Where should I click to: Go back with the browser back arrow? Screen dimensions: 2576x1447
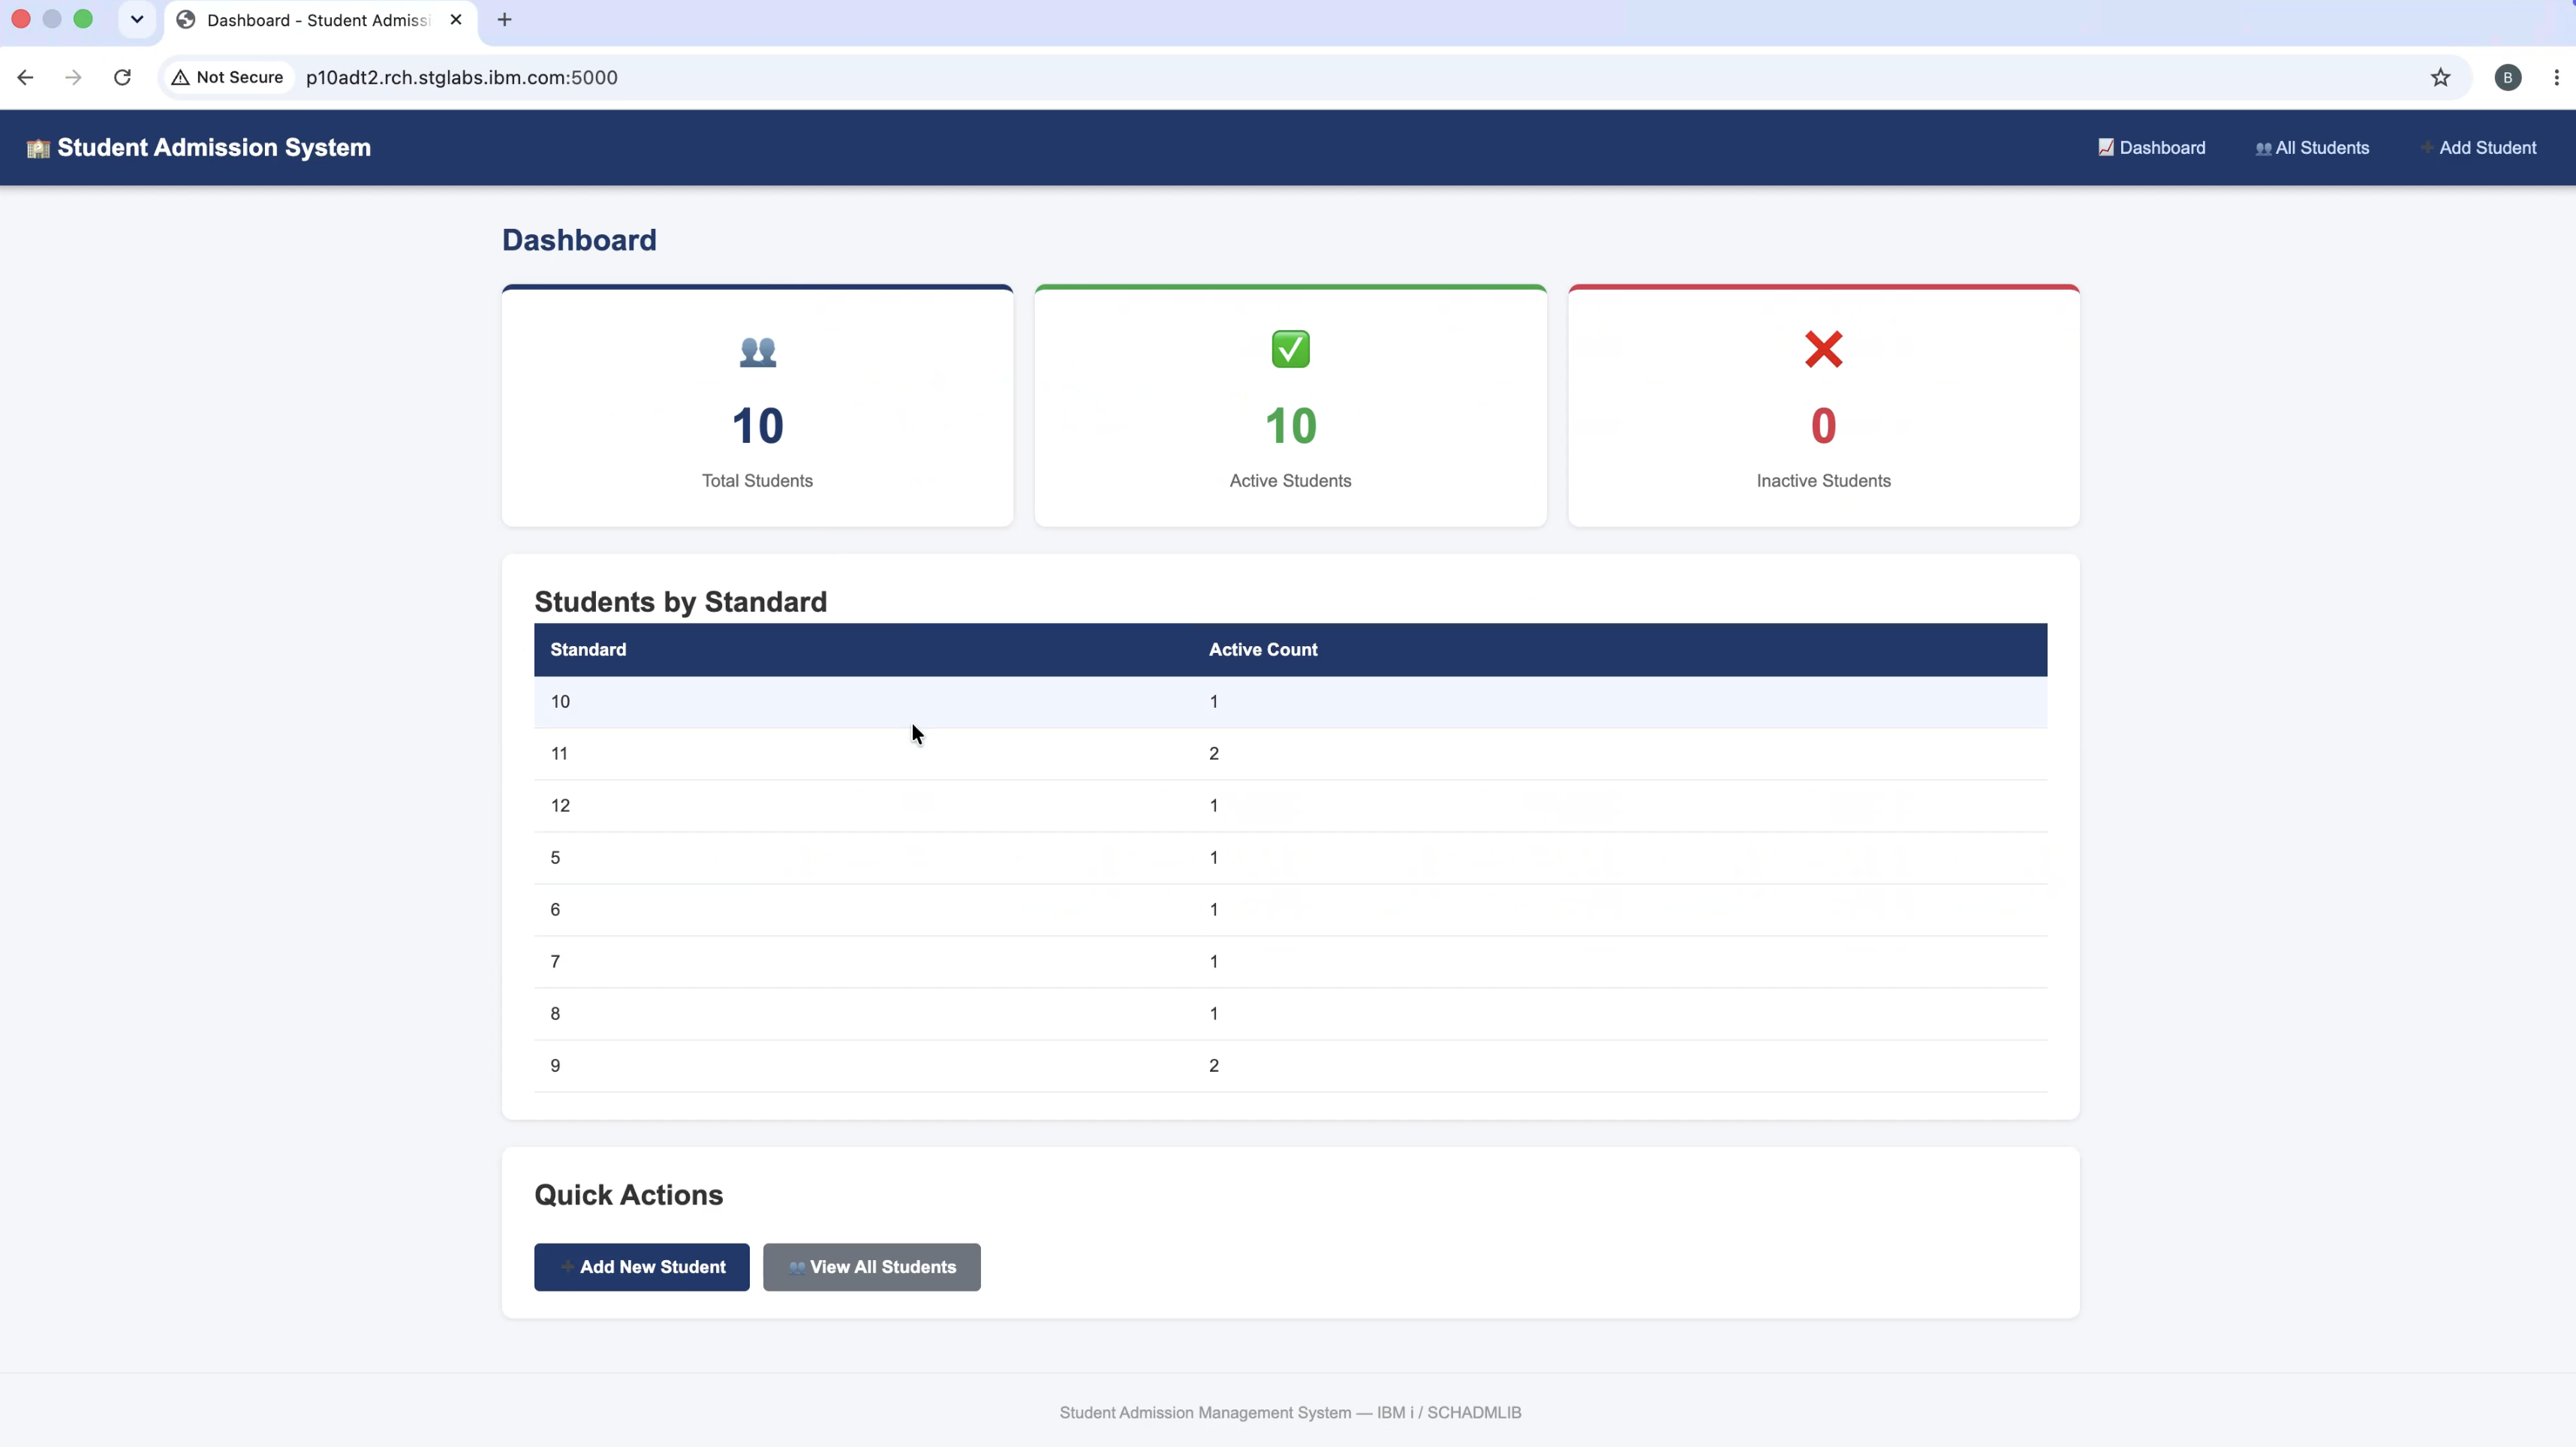[26, 77]
